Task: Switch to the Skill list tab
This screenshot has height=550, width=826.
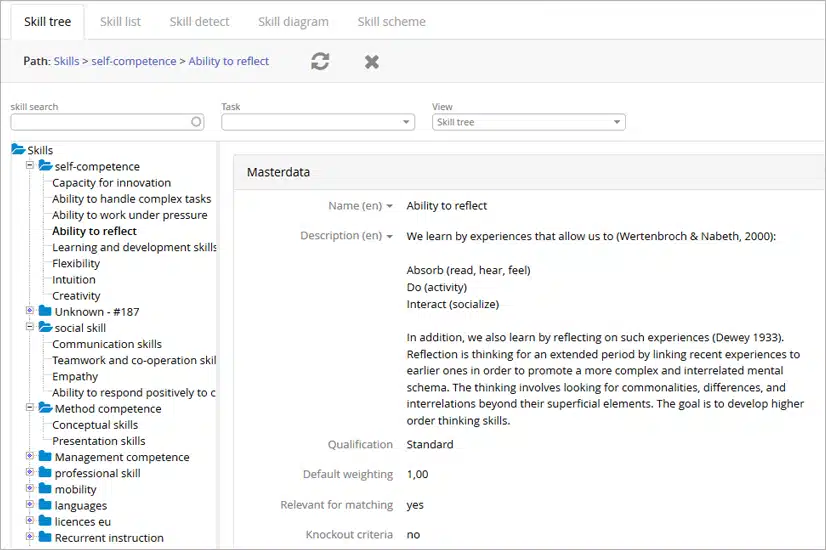Action: point(120,21)
